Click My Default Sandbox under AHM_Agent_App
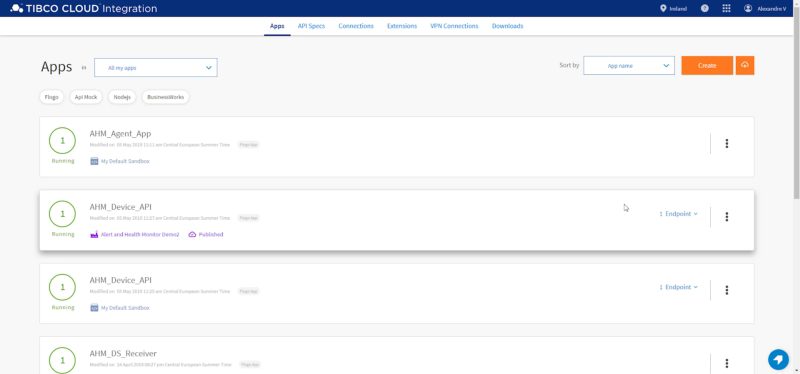This screenshot has width=800, height=374. [x=125, y=161]
